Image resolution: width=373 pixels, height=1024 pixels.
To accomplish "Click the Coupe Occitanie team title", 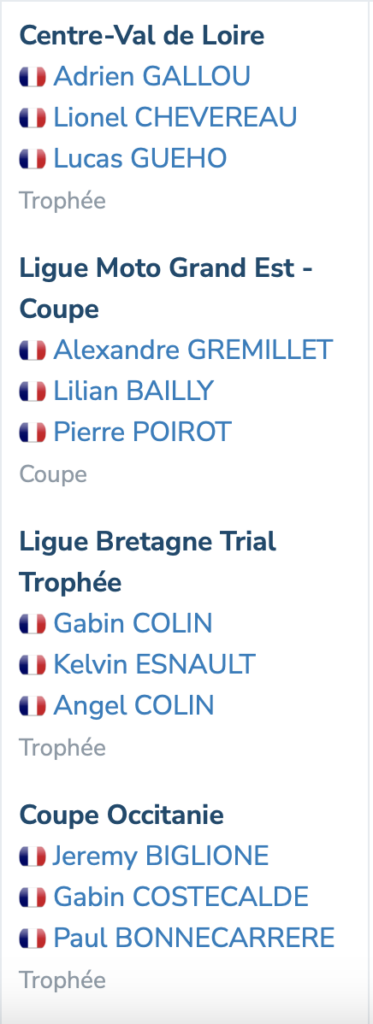I will pos(122,815).
